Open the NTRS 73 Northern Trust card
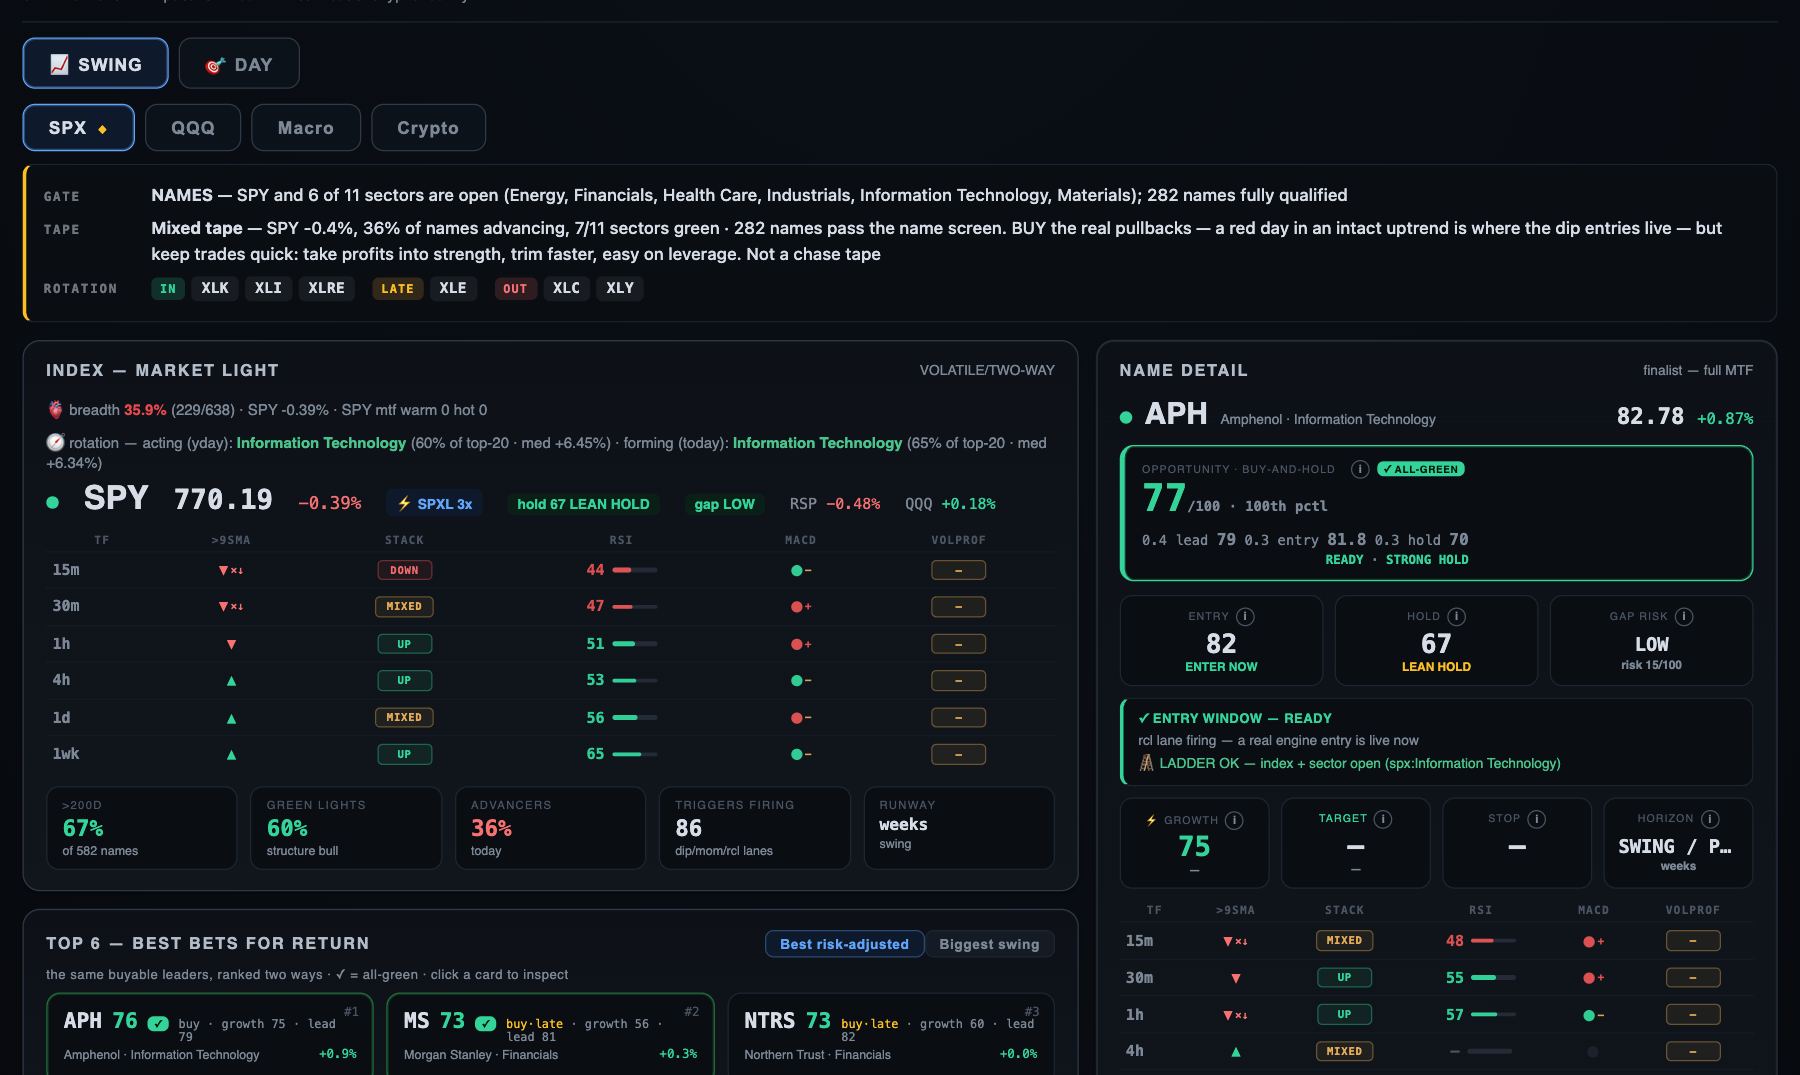Image resolution: width=1800 pixels, height=1075 pixels. pyautogui.click(x=891, y=1035)
